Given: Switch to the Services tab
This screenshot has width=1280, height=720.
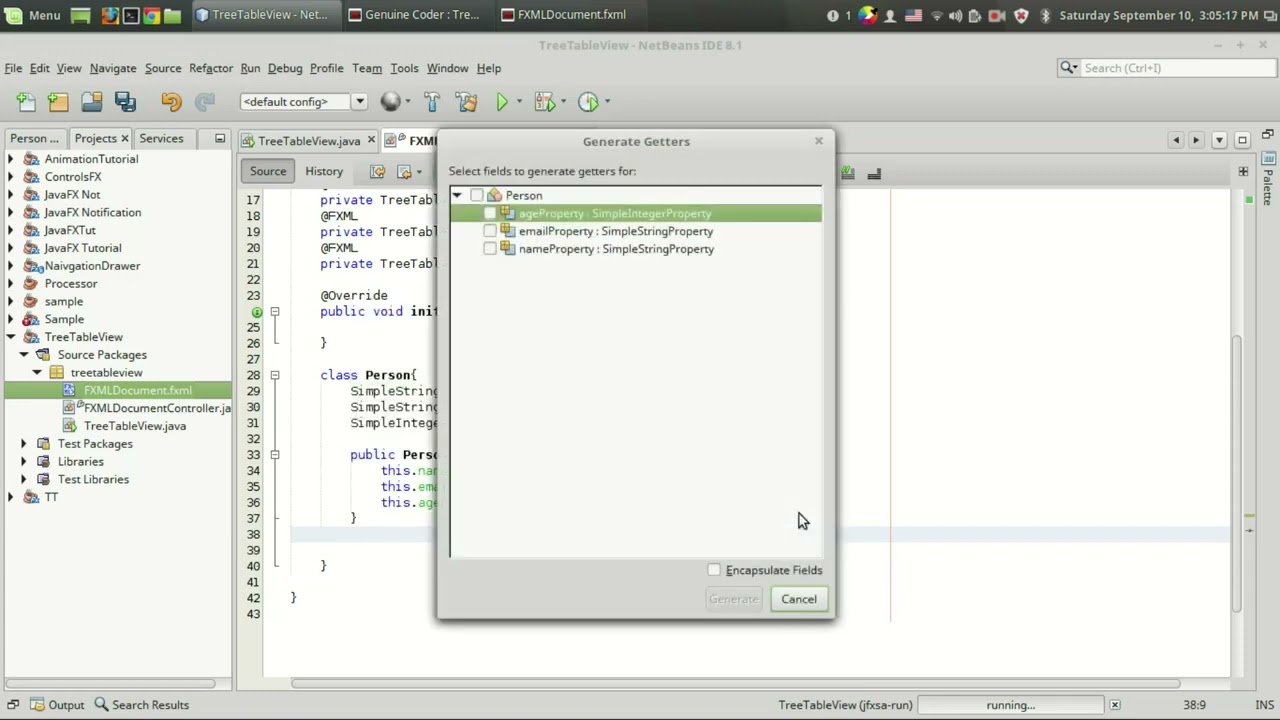Looking at the screenshot, I should 161,138.
